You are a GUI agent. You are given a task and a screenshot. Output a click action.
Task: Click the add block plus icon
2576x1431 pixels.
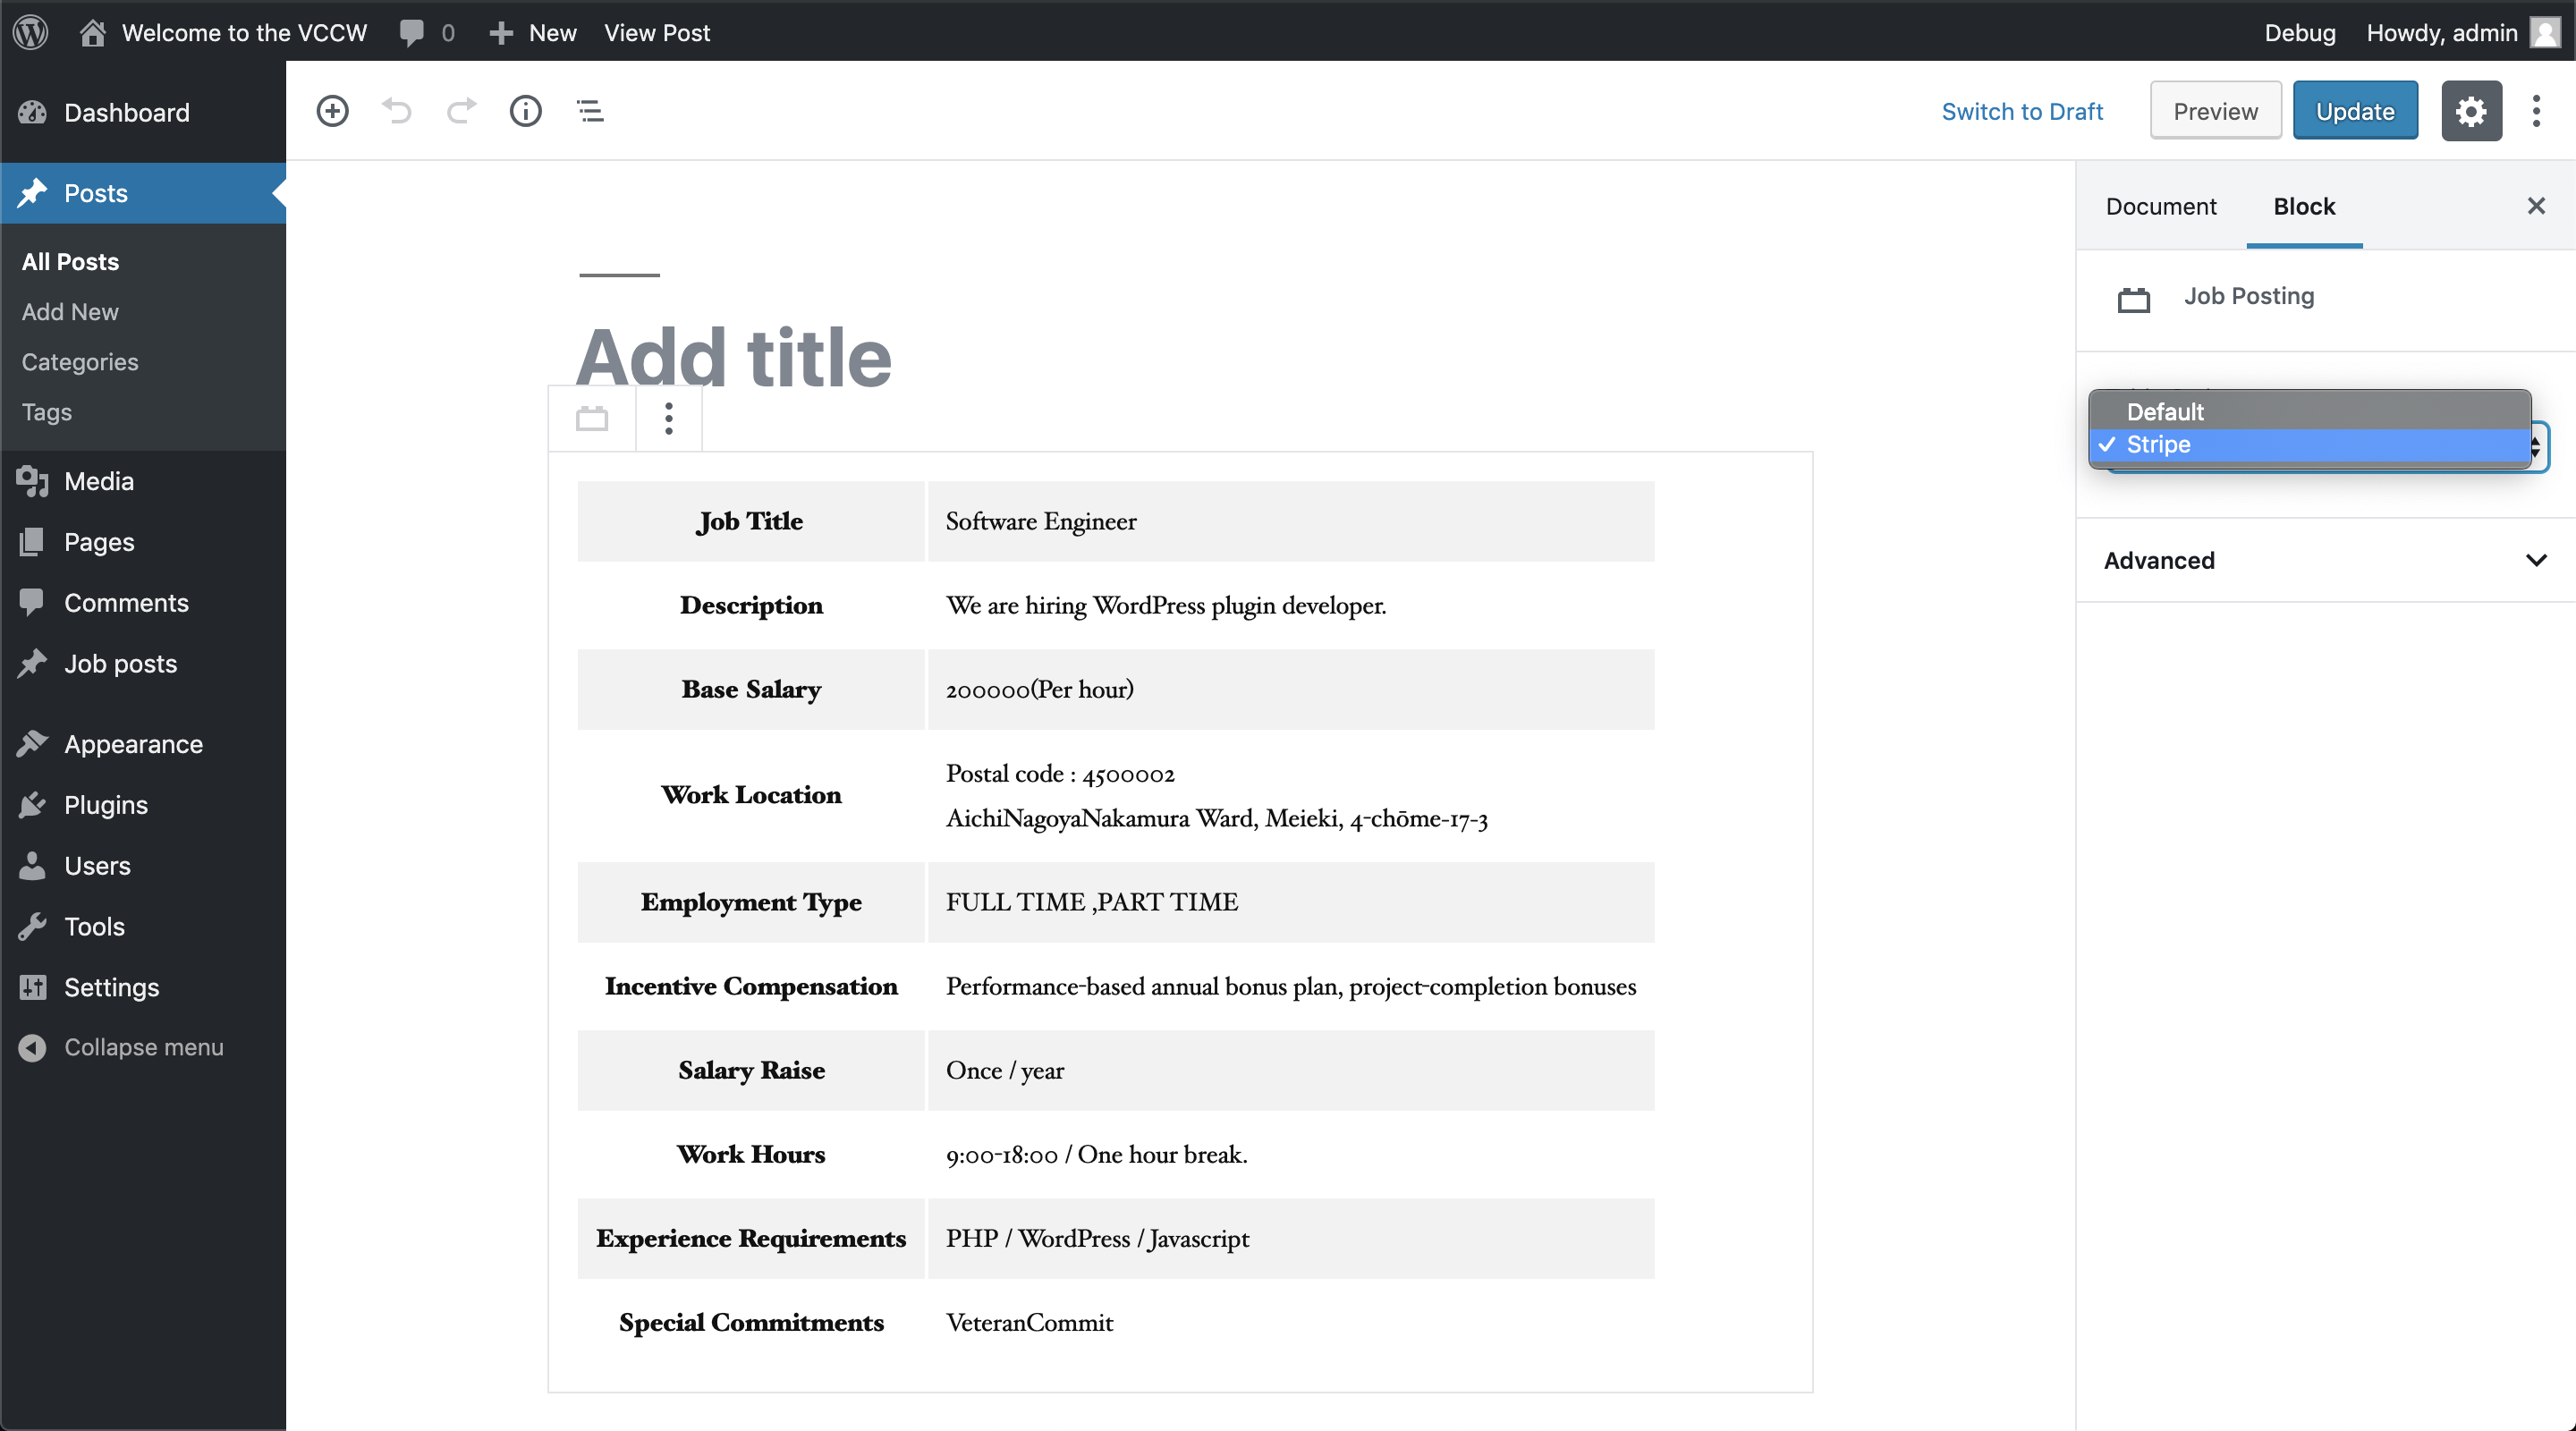pyautogui.click(x=333, y=111)
